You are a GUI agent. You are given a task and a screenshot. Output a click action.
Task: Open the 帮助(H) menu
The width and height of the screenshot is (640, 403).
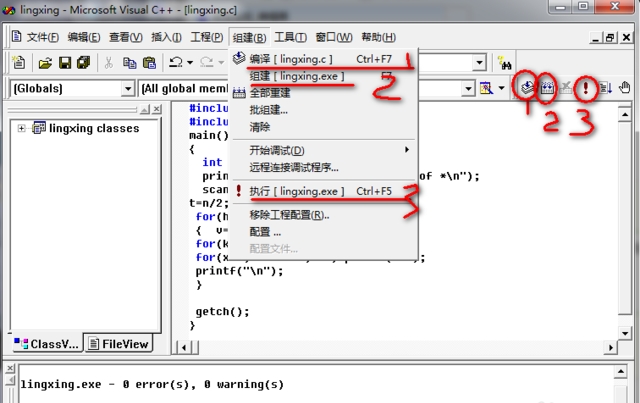point(378,38)
